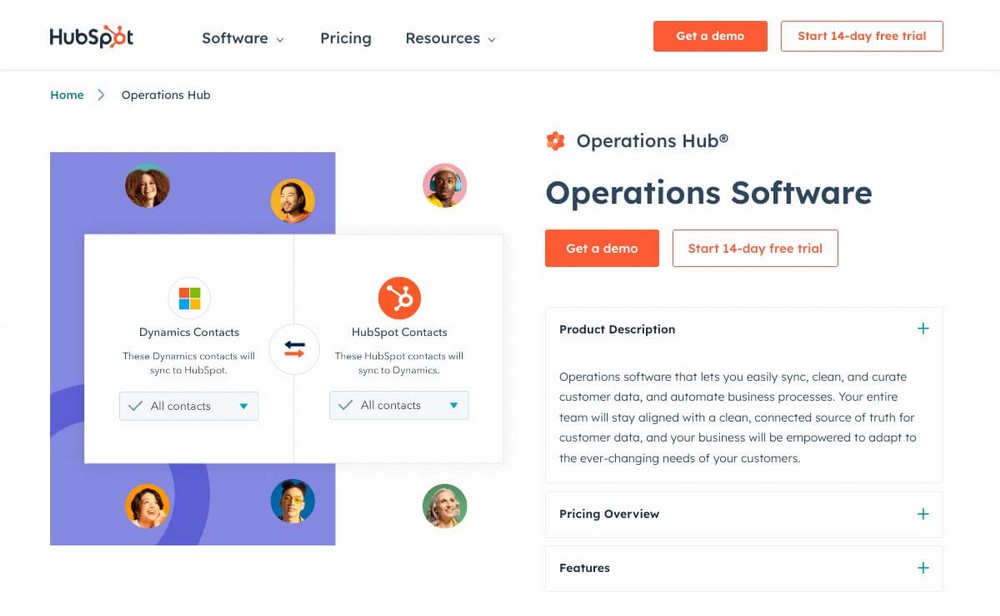Click the plus icon for Features
Viewport: 1000px width, 616px height.
point(923,568)
